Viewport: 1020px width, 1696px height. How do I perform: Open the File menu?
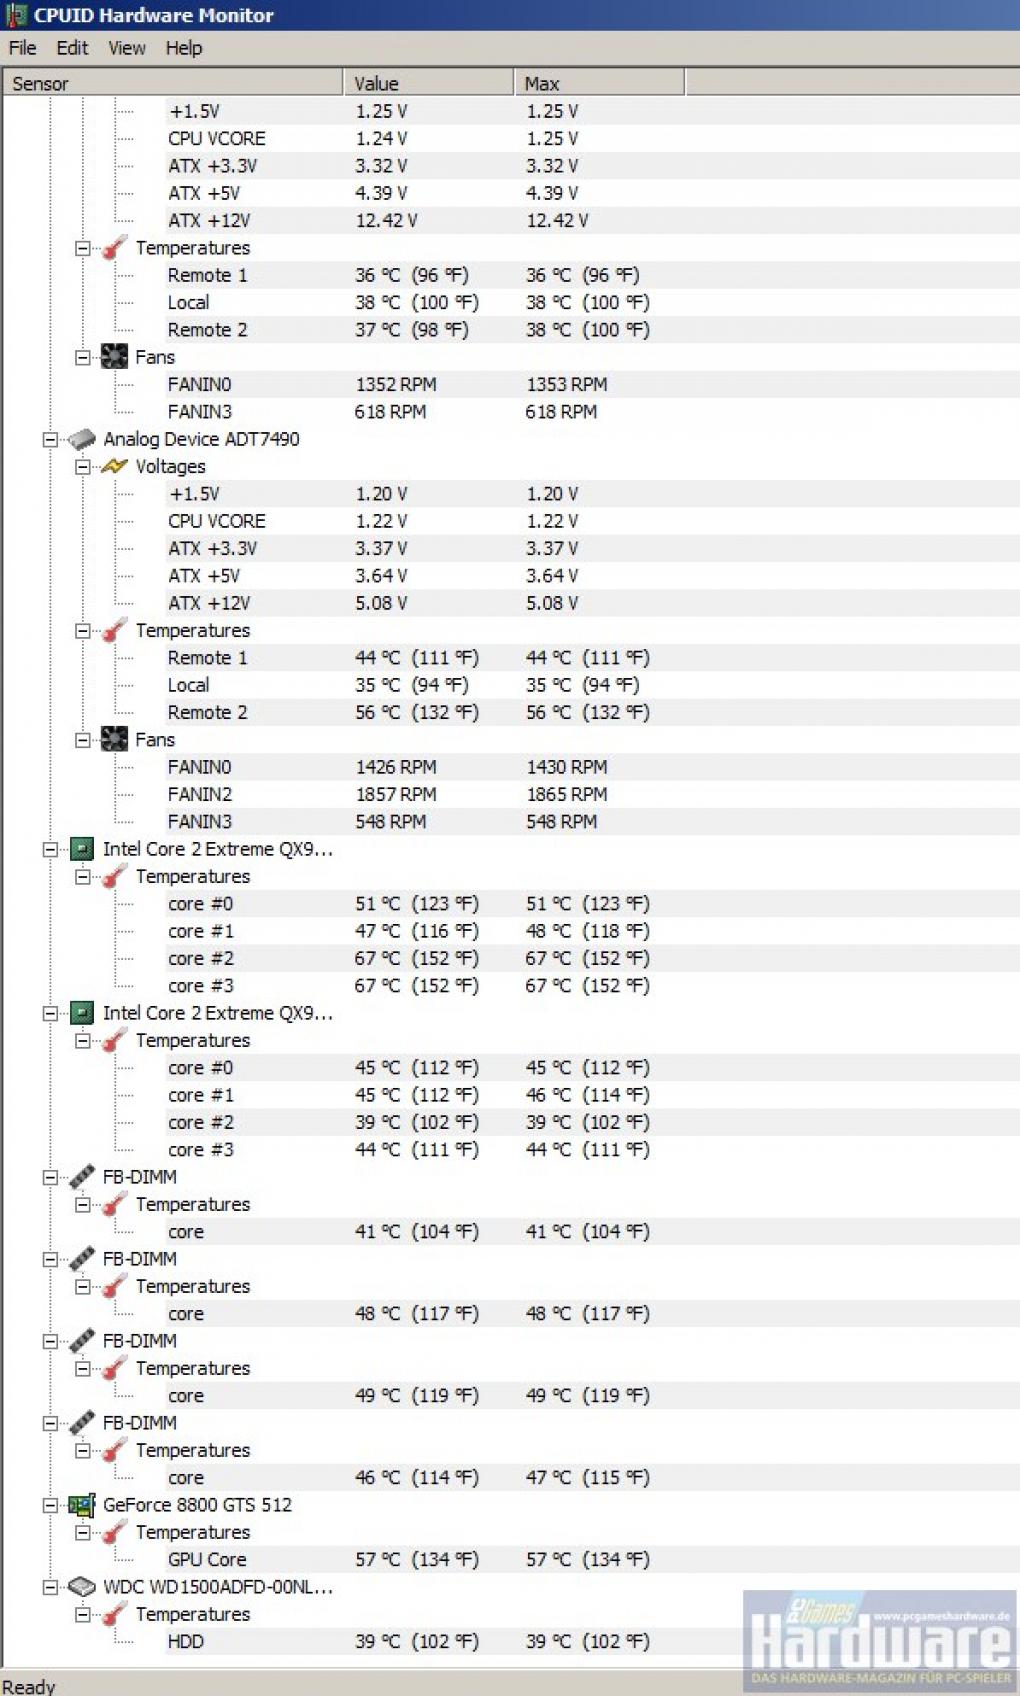coord(22,48)
